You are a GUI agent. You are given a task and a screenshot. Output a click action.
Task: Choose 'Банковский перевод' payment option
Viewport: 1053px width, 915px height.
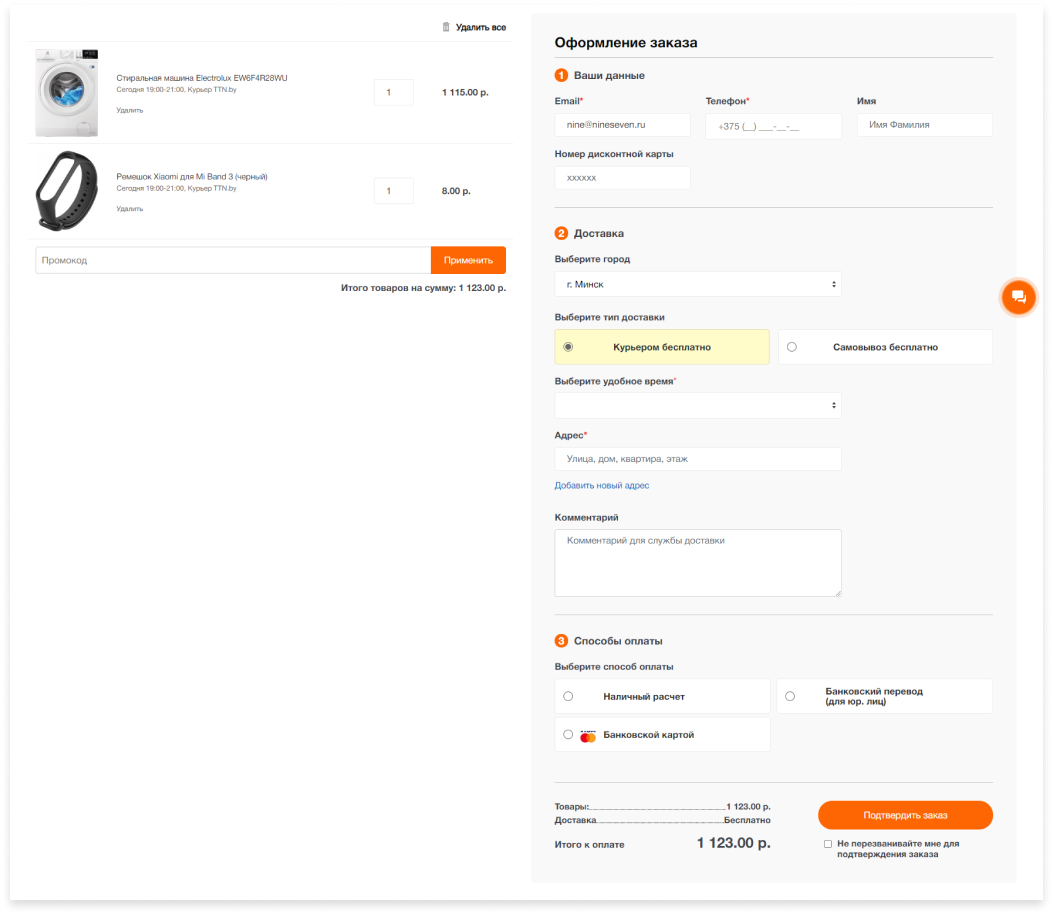[790, 696]
